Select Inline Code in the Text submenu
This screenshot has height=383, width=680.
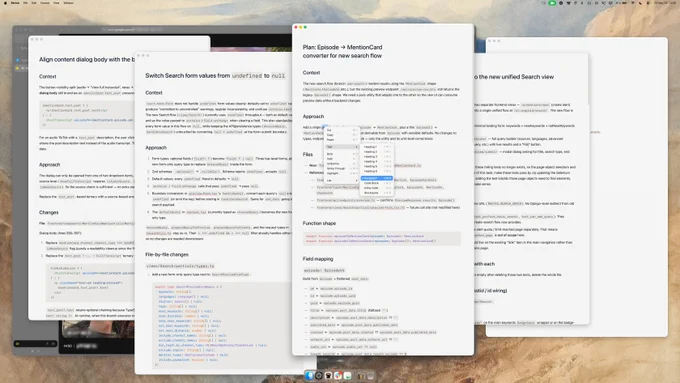377,188
